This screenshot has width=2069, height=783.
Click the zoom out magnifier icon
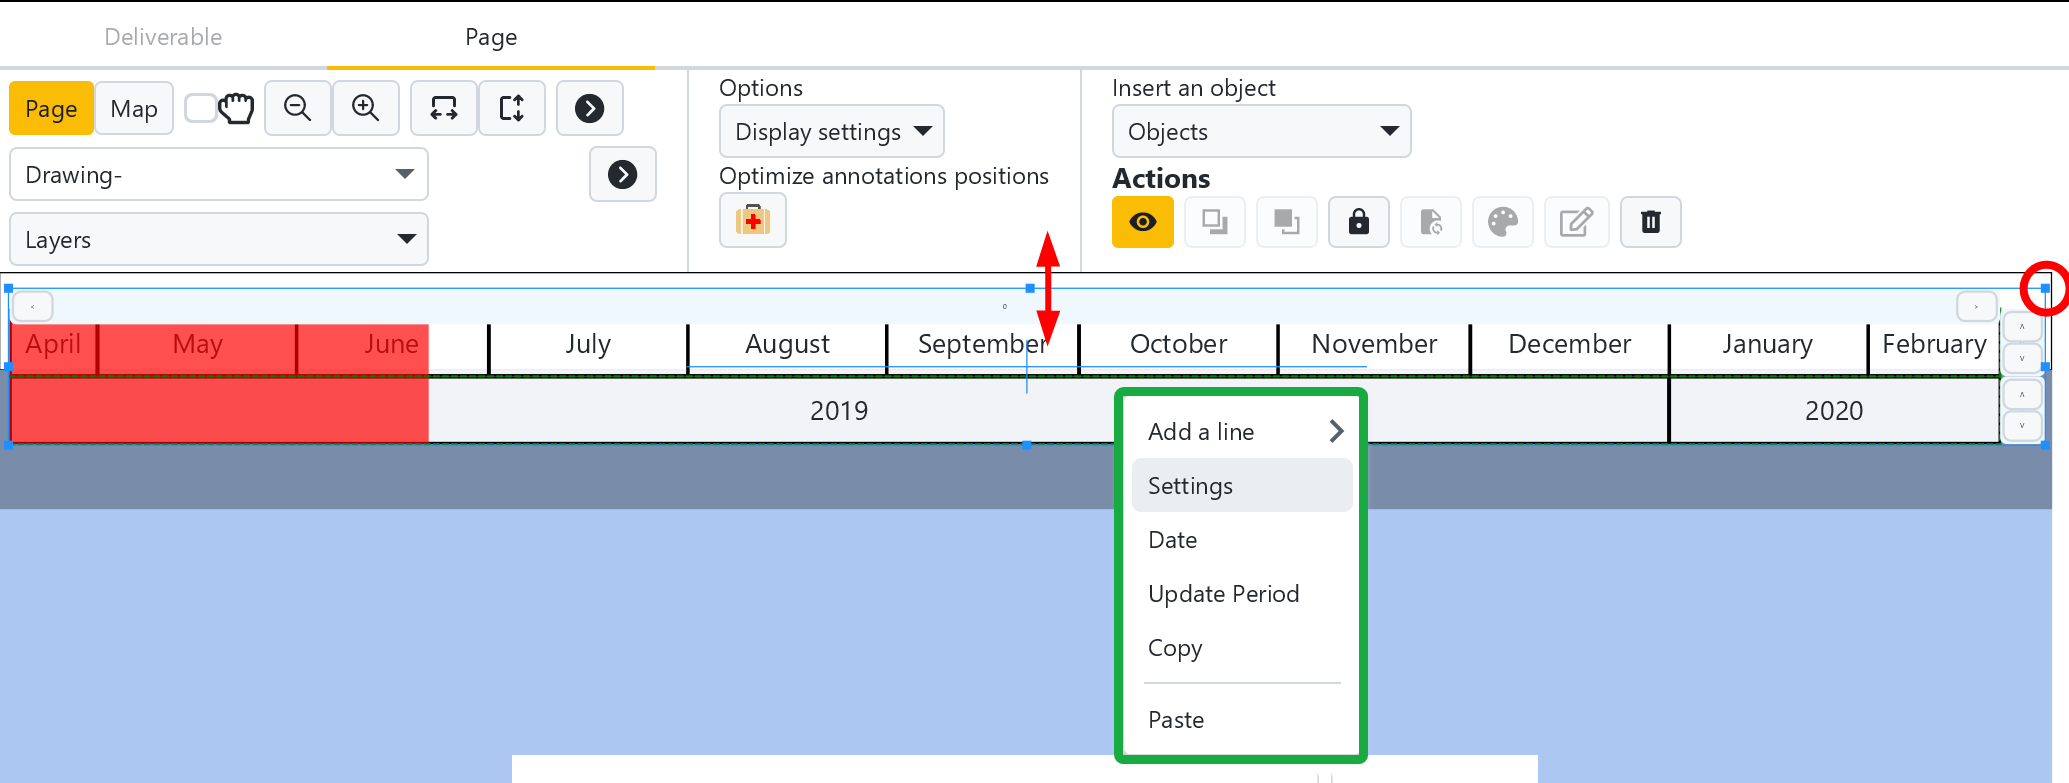click(x=297, y=108)
